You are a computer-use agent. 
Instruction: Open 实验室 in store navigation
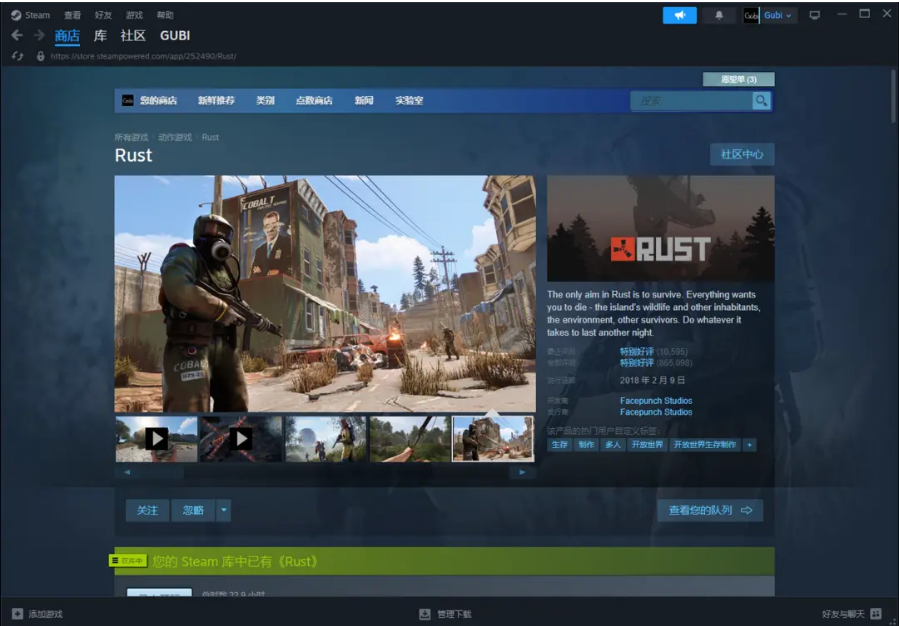click(x=409, y=100)
